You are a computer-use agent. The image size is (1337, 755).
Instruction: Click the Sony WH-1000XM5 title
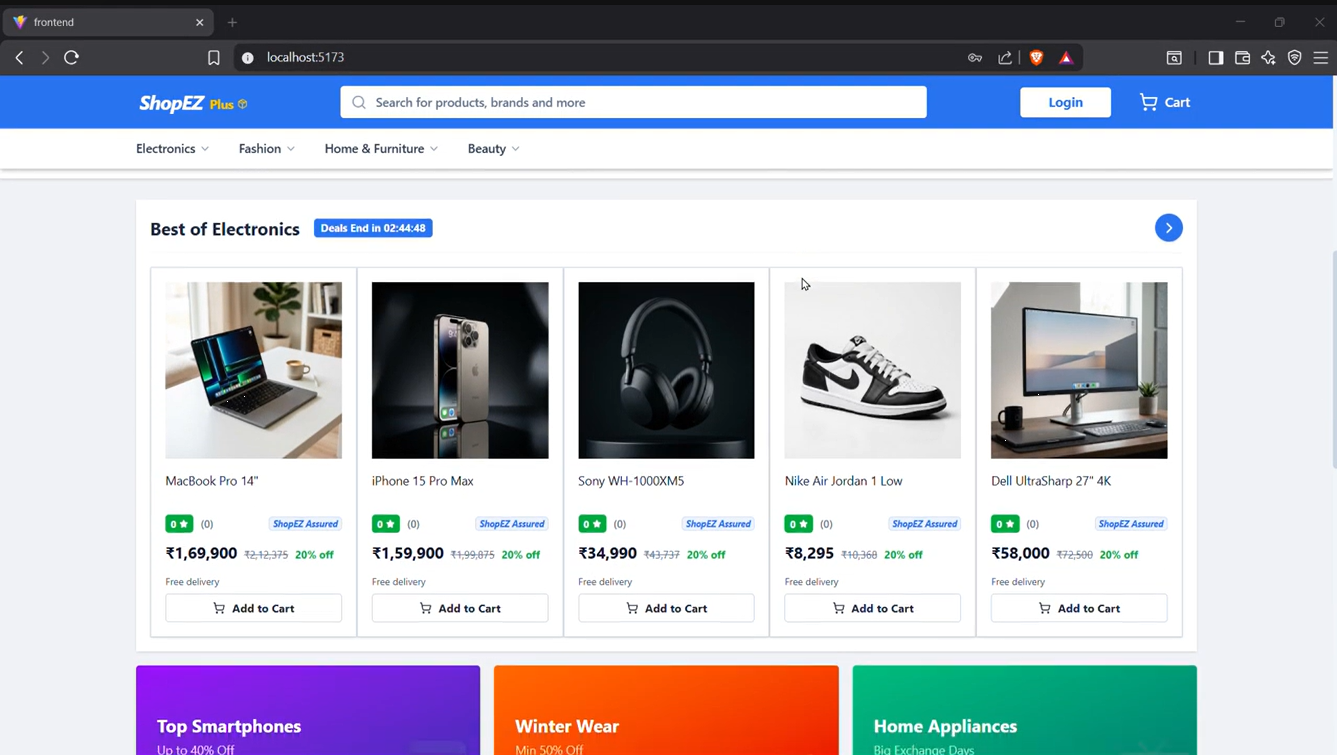point(631,481)
